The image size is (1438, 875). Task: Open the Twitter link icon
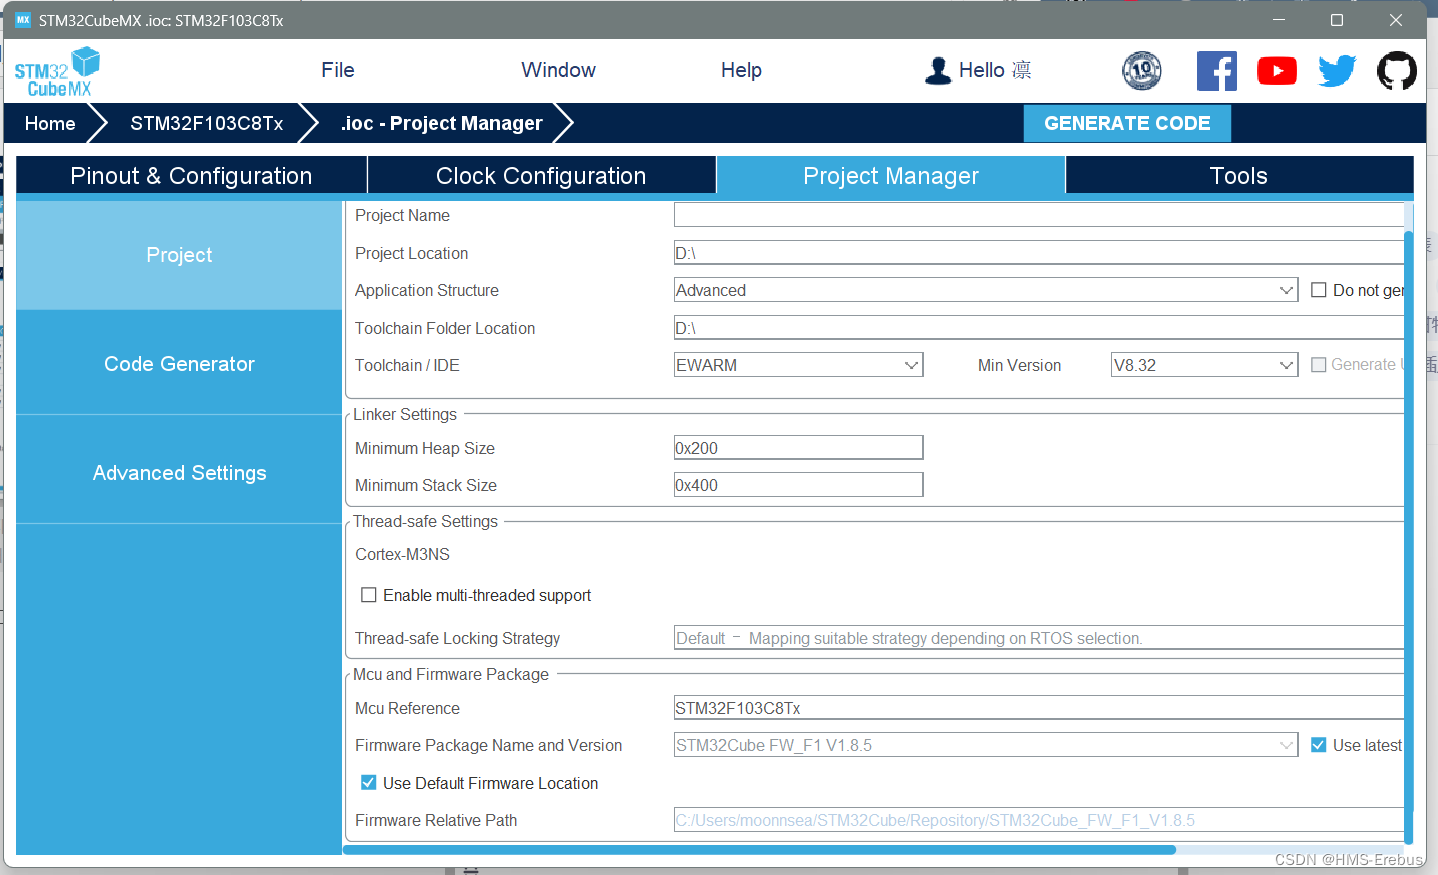tap(1337, 71)
